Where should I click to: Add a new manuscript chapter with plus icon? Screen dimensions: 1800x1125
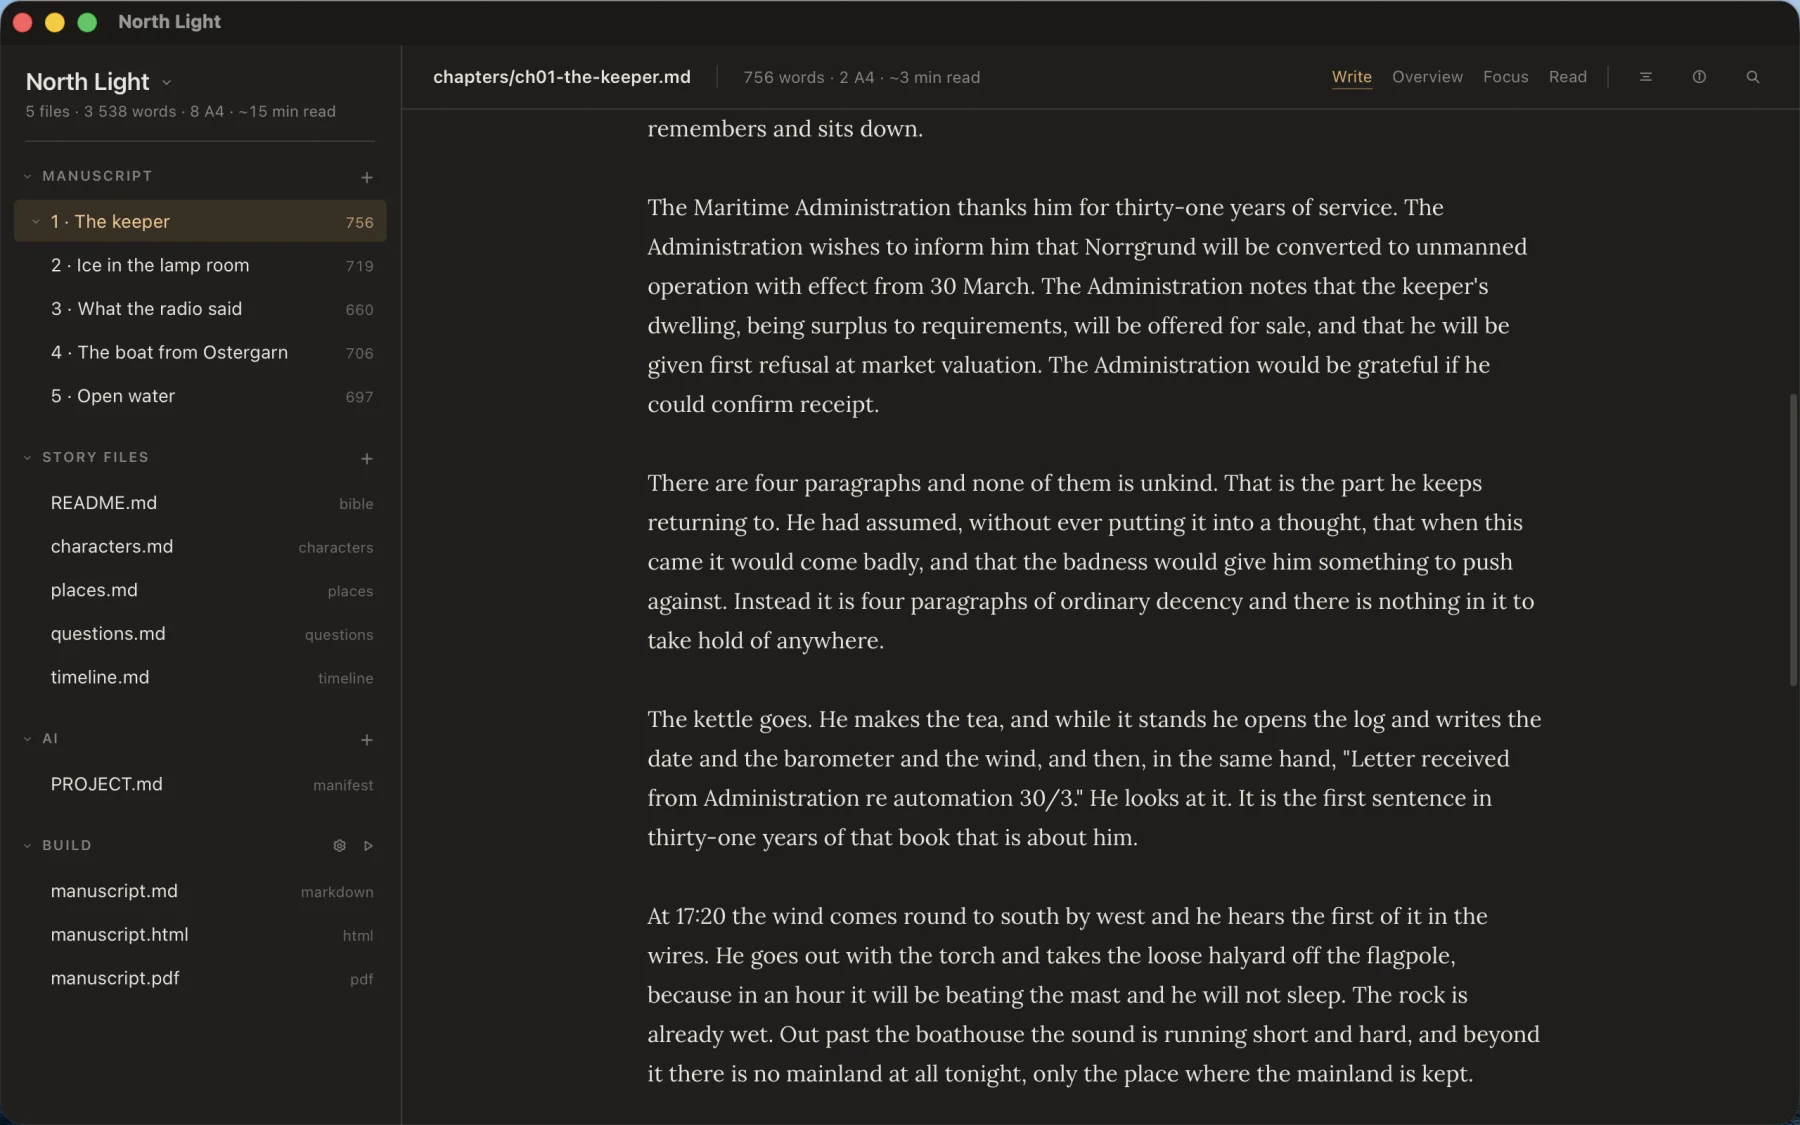click(367, 177)
